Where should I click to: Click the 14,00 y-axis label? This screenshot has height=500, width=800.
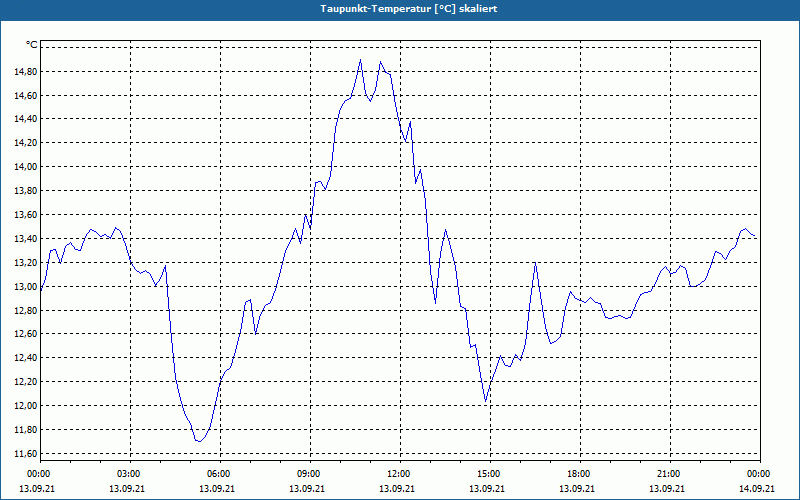(x=25, y=167)
